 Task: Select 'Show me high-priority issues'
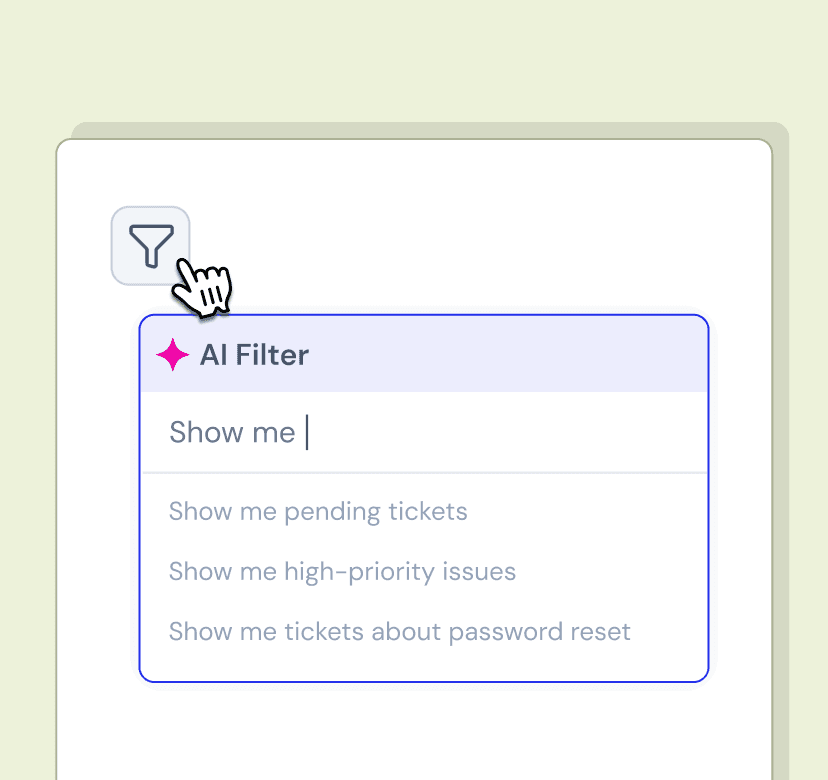click(x=341, y=571)
